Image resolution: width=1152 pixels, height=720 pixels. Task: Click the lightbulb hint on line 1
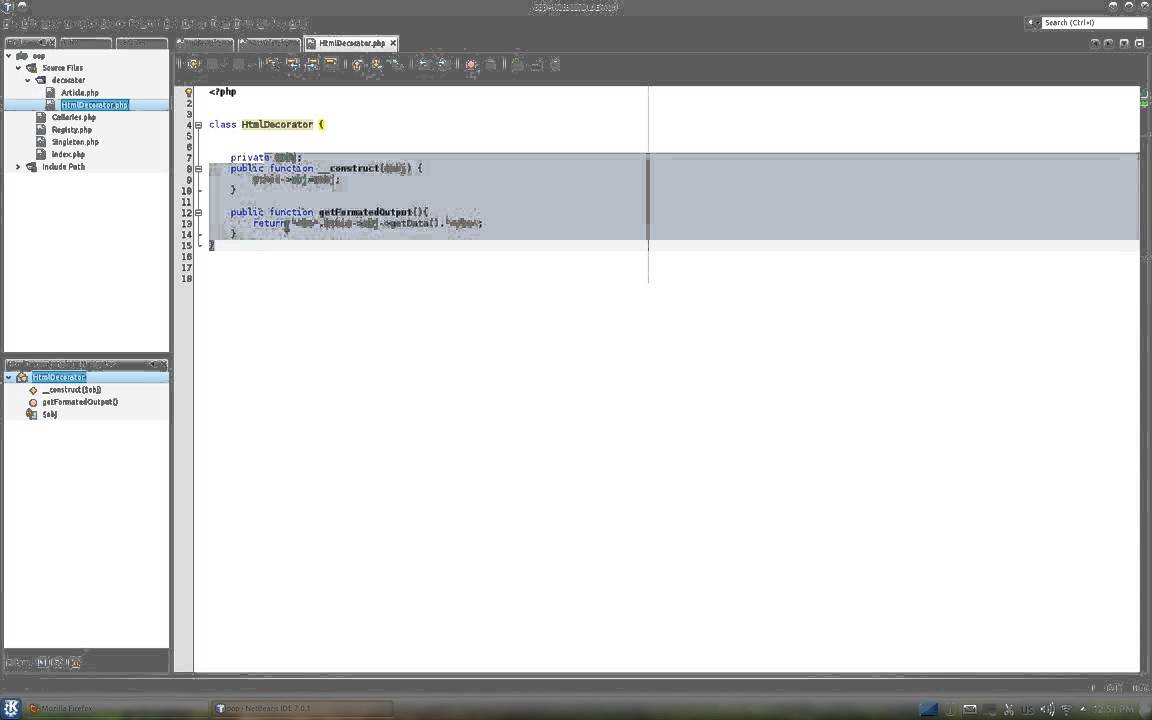(189, 93)
